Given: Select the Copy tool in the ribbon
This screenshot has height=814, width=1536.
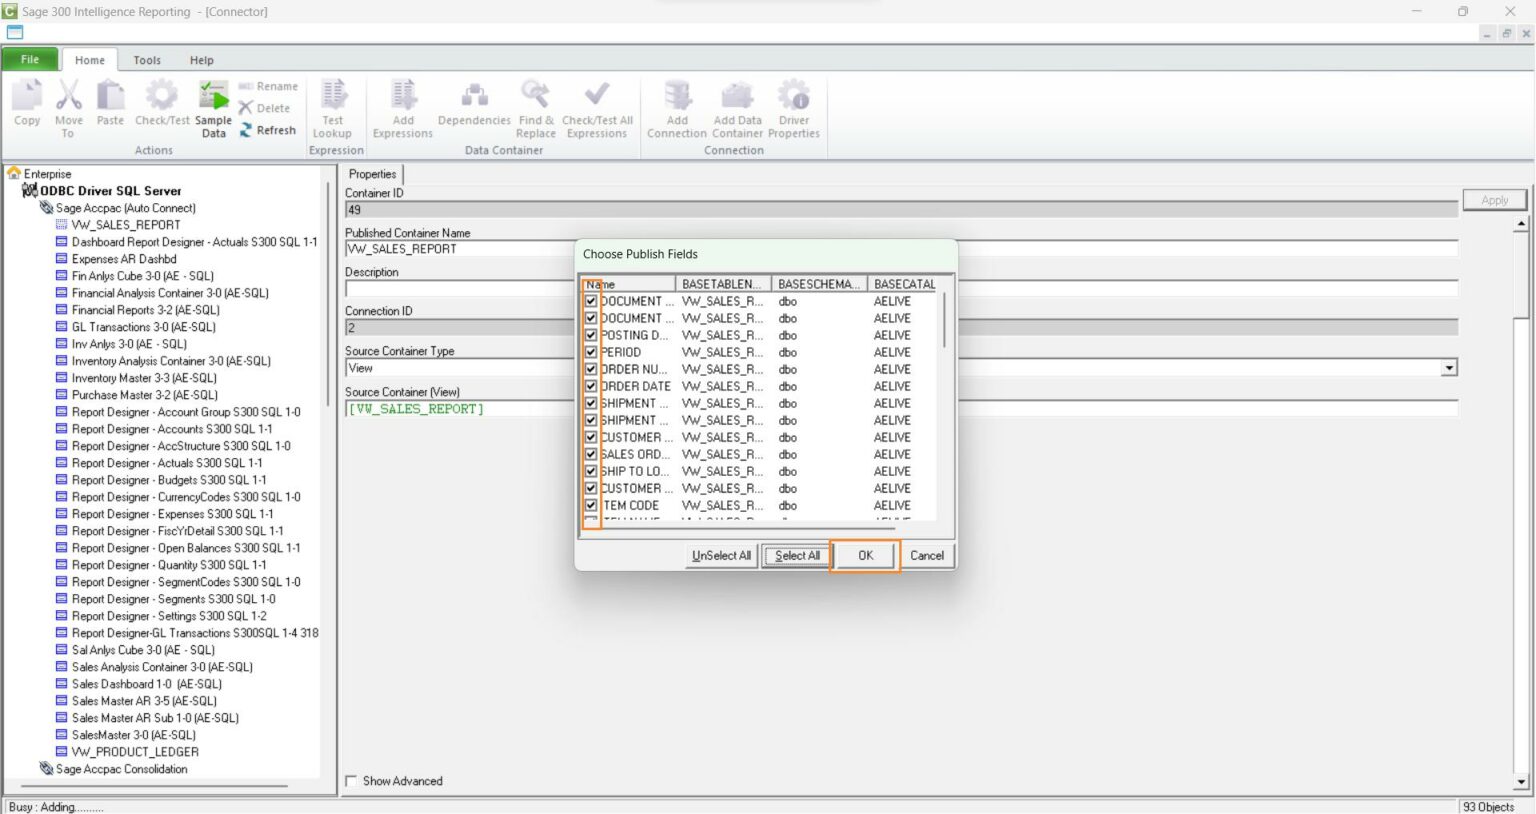Looking at the screenshot, I should click(x=26, y=105).
